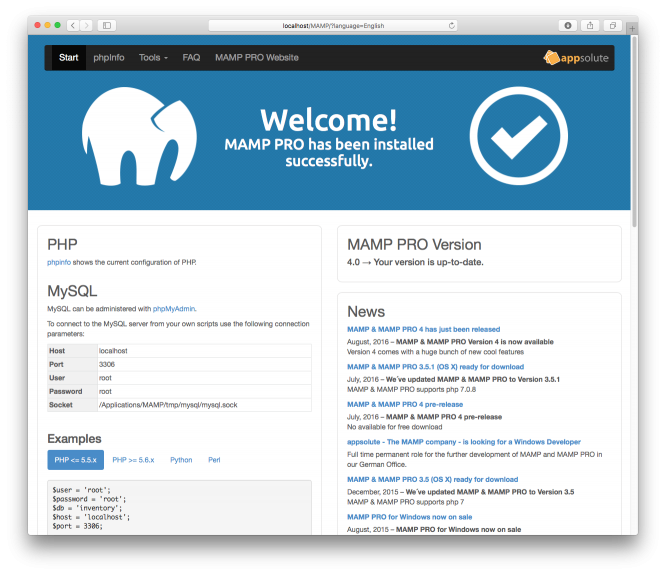Viewport: 666px width, 575px height.
Task: Read news: MAMP PRO 4 has just been released
Action: pyautogui.click(x=423, y=330)
